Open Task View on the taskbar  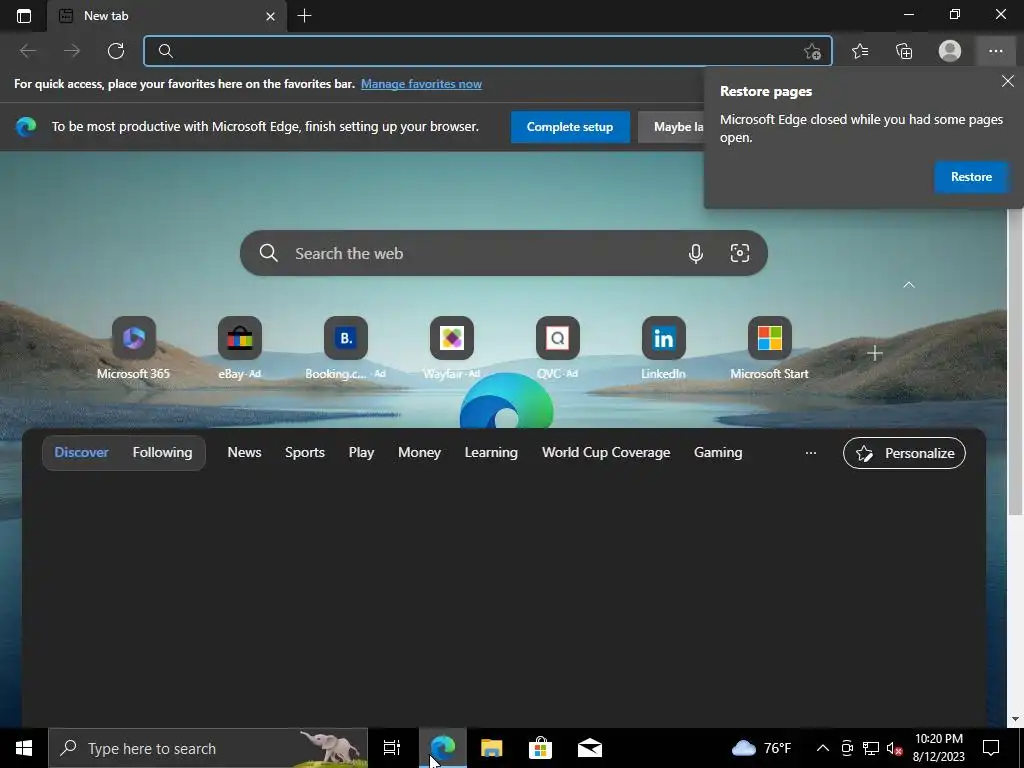click(392, 748)
